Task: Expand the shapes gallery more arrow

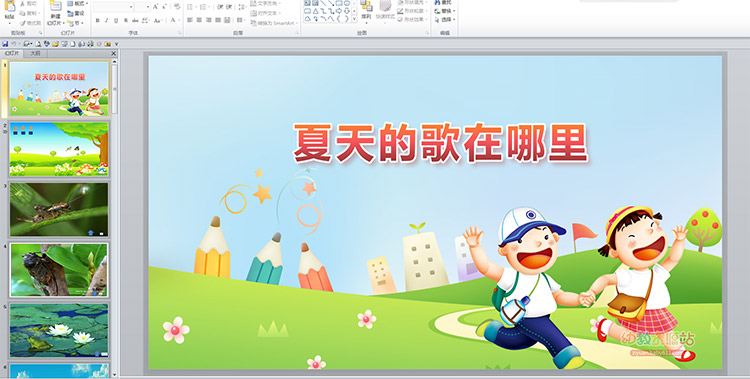Action: pos(354,19)
